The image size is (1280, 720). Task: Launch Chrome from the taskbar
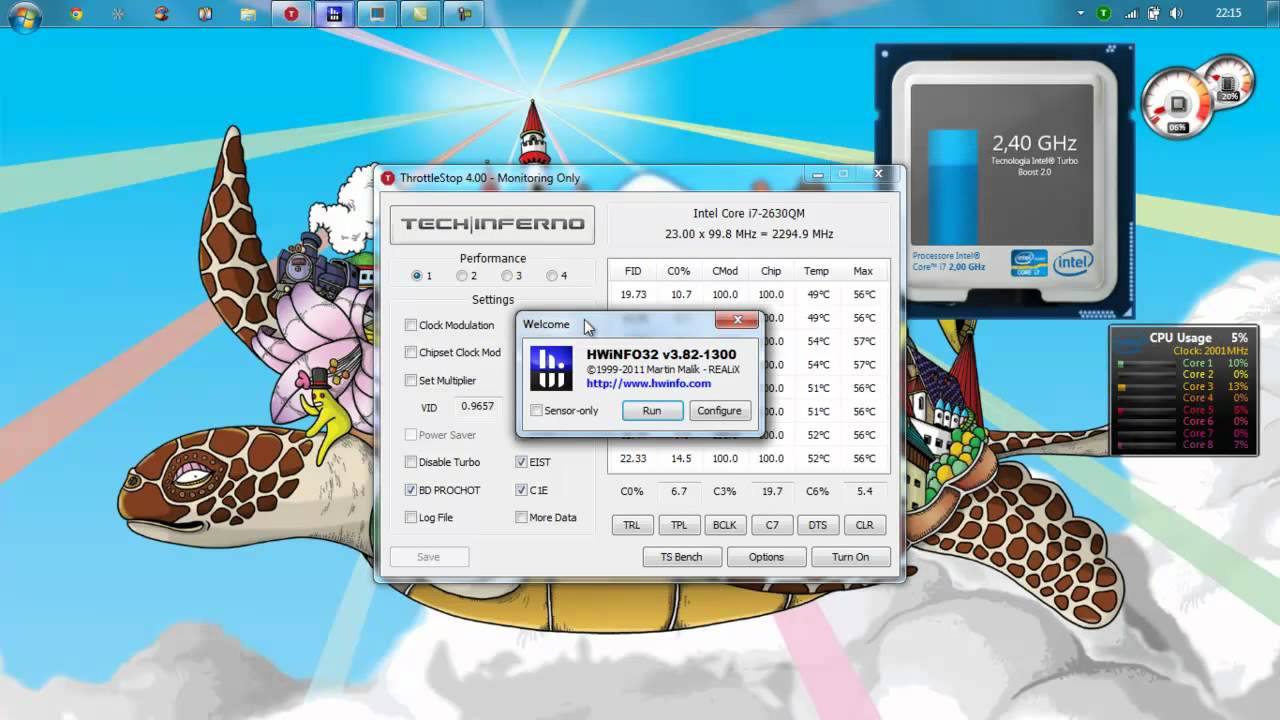coord(77,14)
